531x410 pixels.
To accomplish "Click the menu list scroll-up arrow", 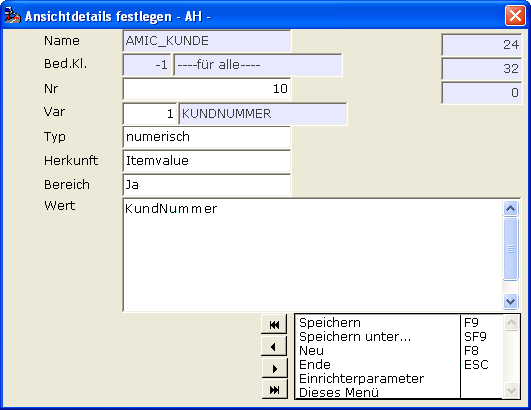I will pos(511,323).
